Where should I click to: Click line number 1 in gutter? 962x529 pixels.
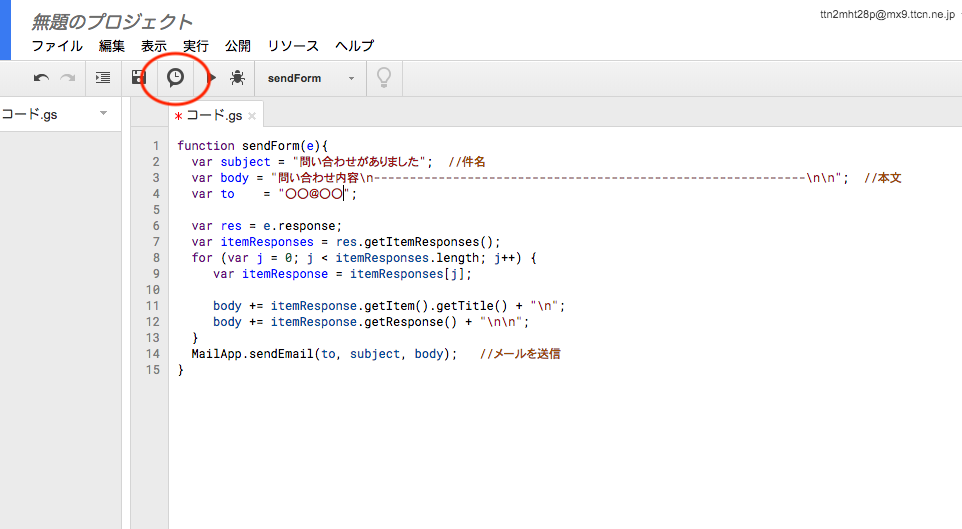(156, 146)
